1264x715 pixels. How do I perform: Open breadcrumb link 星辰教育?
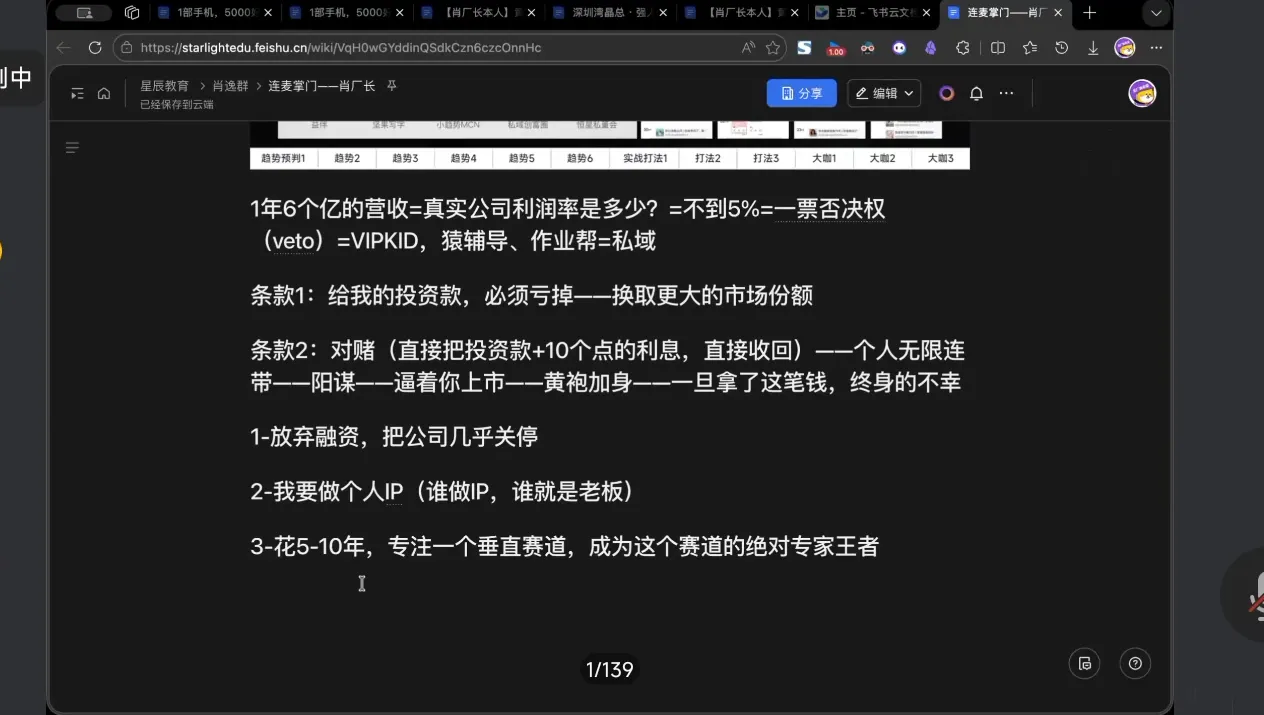click(x=164, y=85)
